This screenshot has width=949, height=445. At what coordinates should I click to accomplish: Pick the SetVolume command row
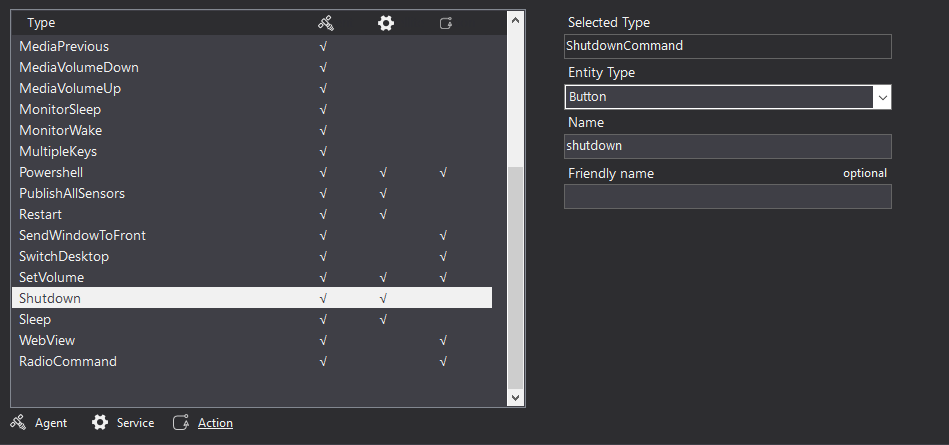point(51,278)
